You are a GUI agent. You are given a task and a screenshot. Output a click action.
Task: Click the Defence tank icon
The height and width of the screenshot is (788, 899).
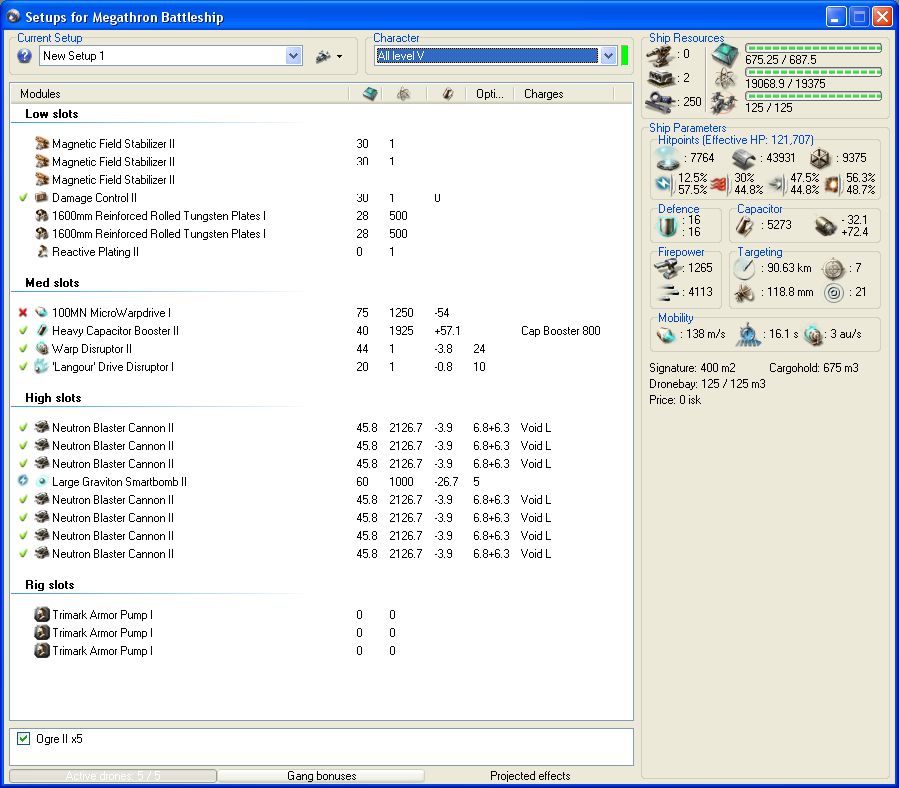tap(667, 226)
